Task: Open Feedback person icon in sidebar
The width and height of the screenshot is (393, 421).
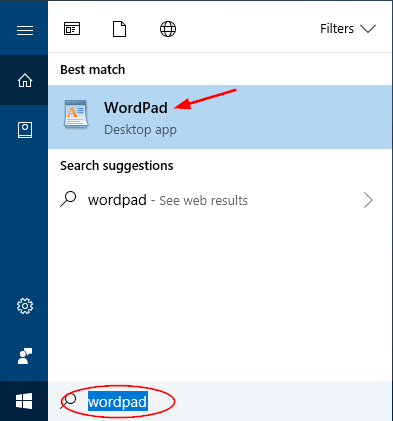Action: pyautogui.click(x=25, y=356)
